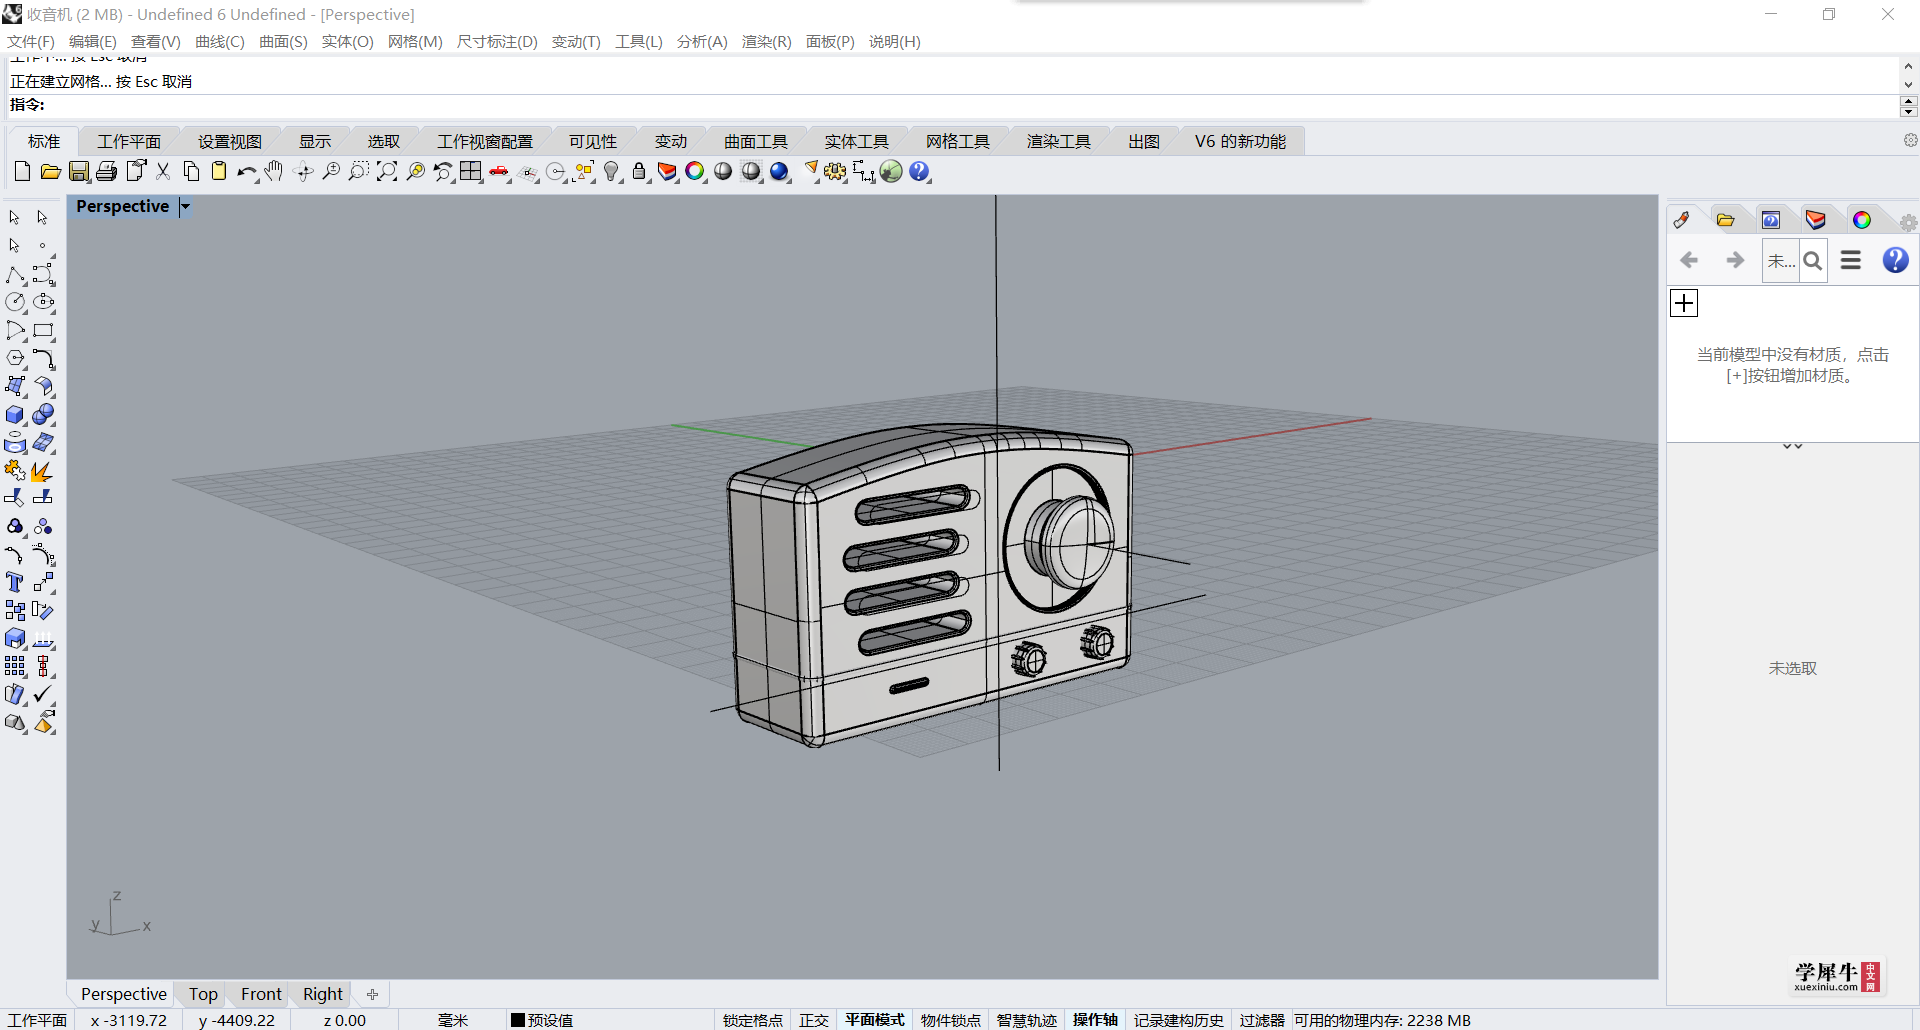Open help in the materials panel
Image resolution: width=1920 pixels, height=1030 pixels.
coord(1895,260)
